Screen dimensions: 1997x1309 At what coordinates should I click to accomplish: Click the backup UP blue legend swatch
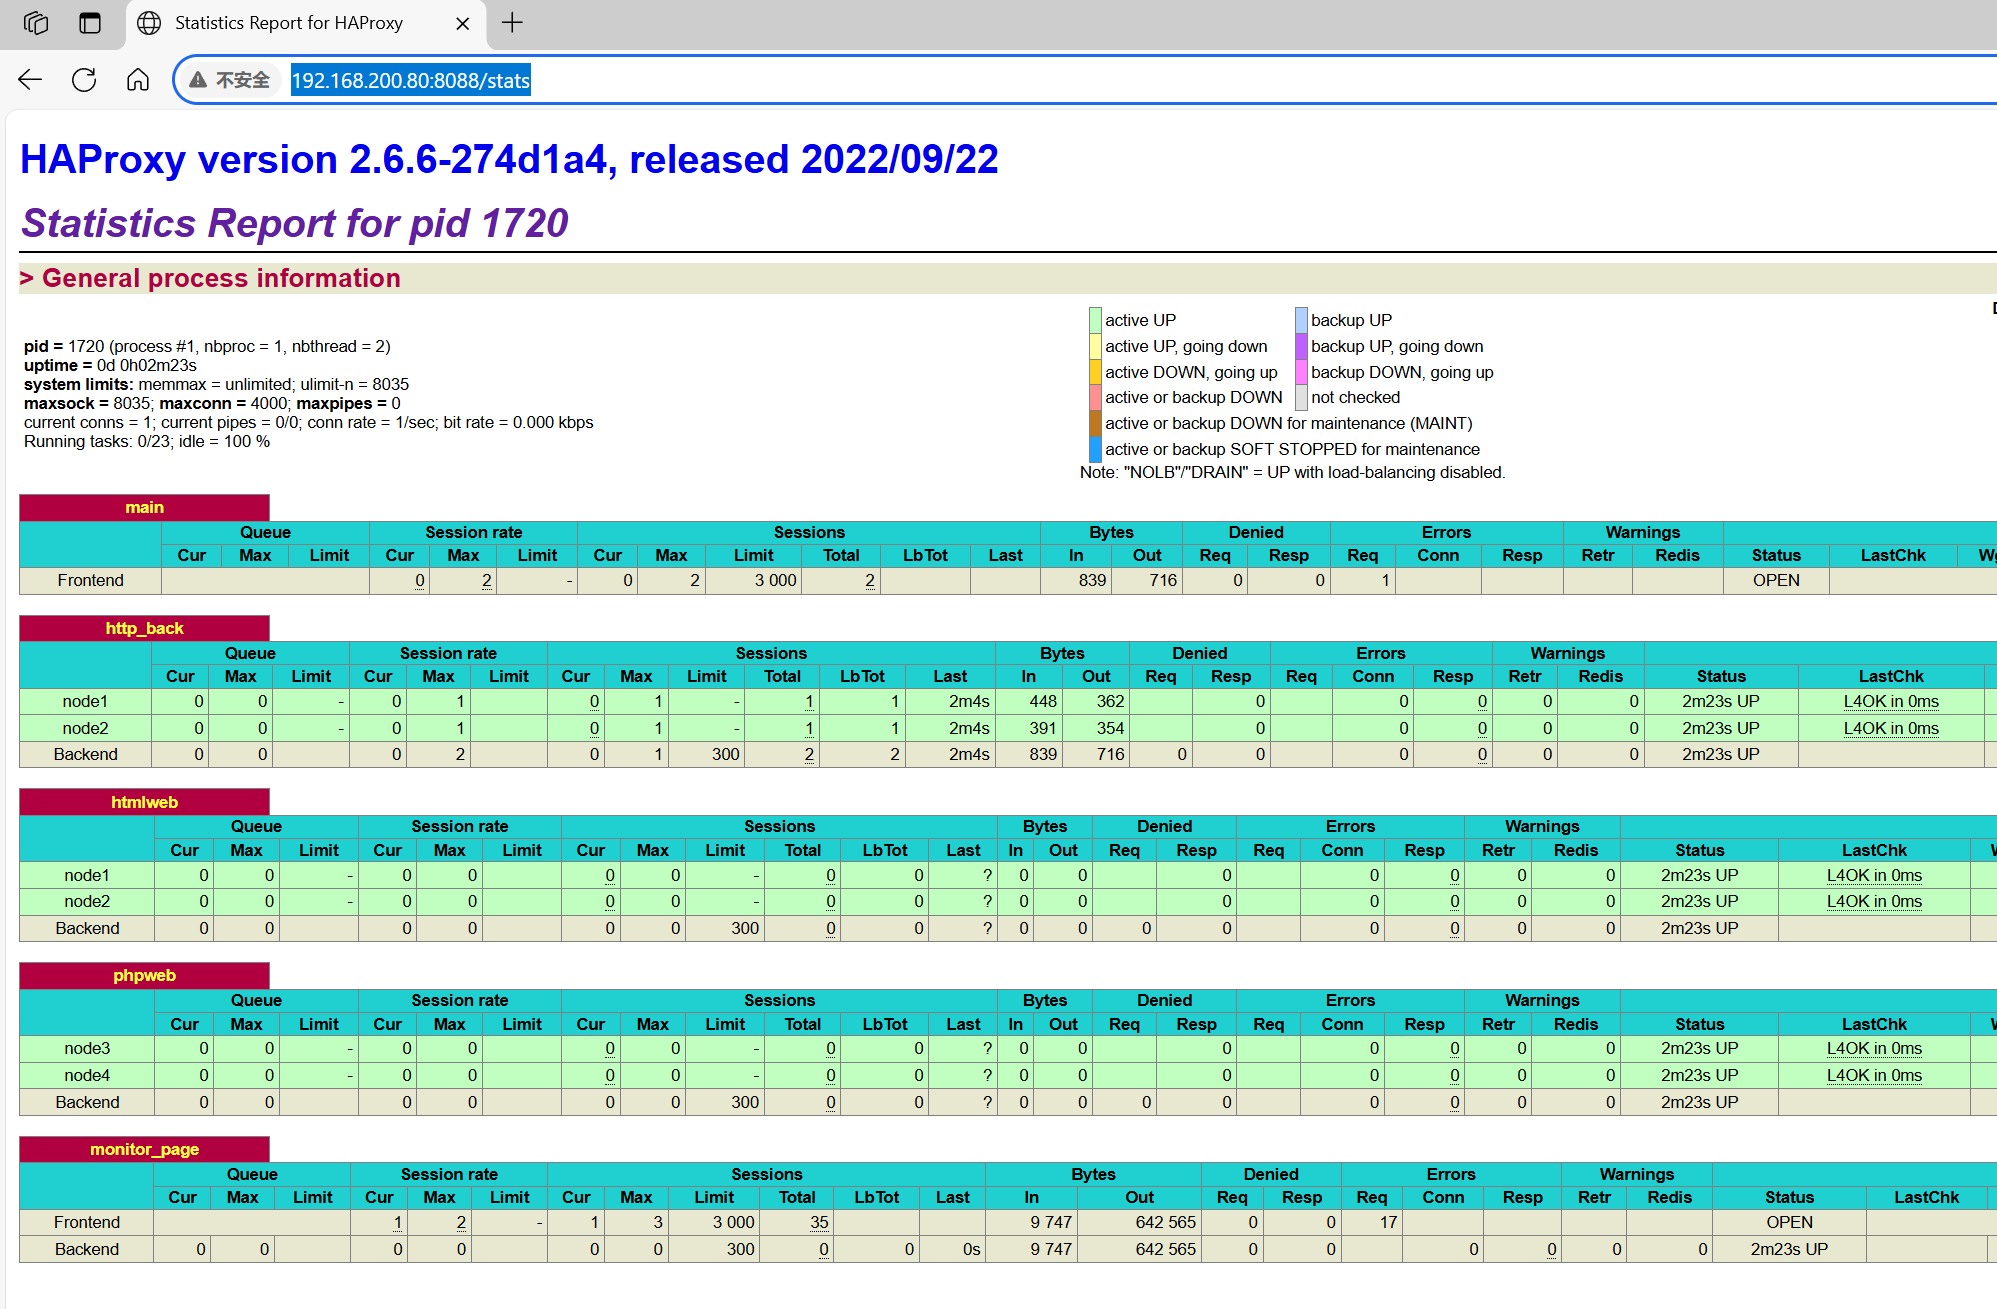point(1301,320)
